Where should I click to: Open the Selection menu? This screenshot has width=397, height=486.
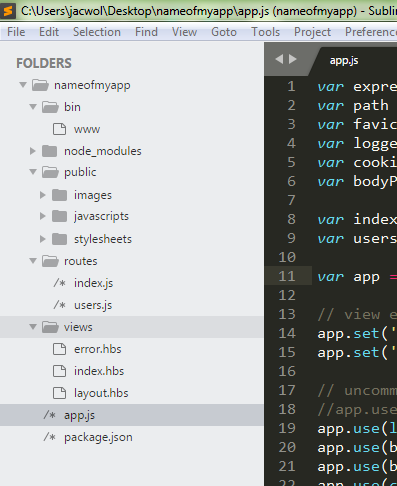click(x=97, y=32)
